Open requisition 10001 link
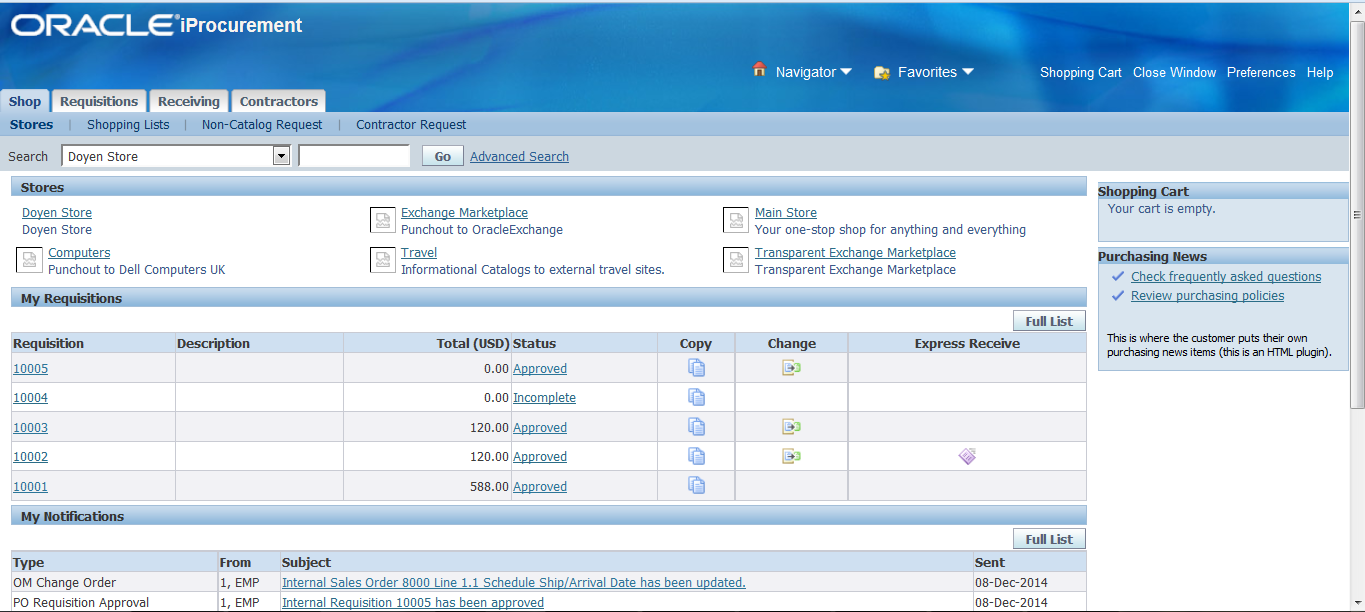The height and width of the screenshot is (612, 1365). (x=30, y=486)
